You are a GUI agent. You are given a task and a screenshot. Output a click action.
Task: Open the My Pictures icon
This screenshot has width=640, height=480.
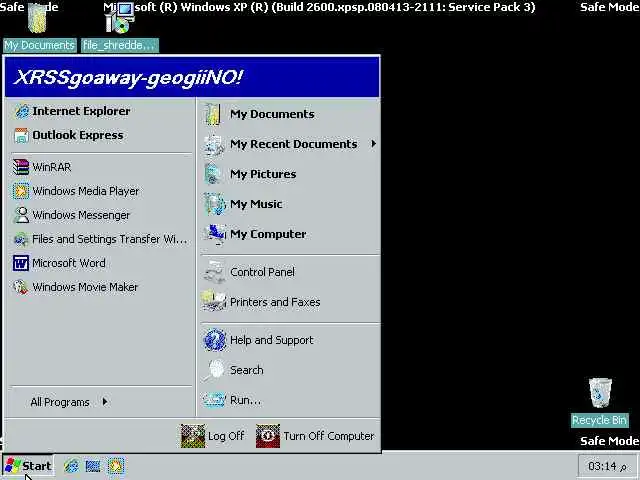pyautogui.click(x=213, y=174)
